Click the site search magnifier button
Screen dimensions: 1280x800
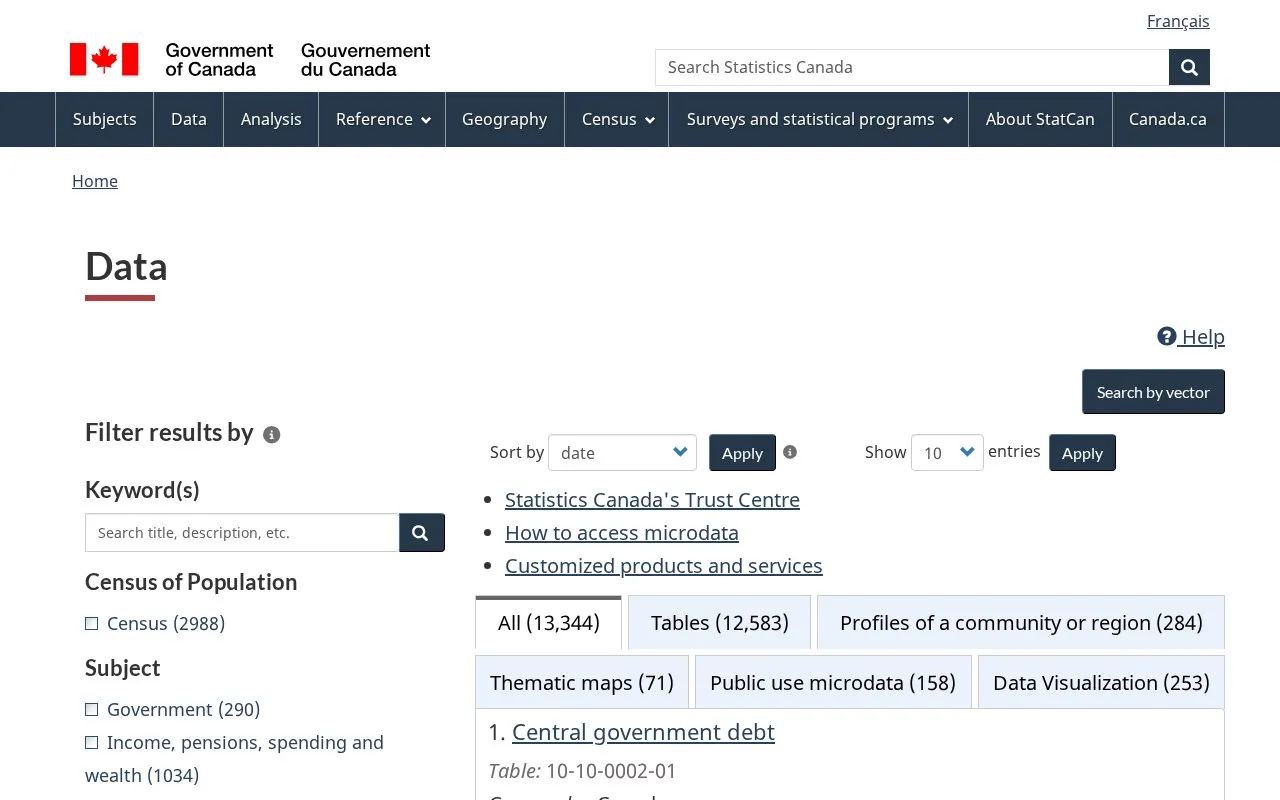pos(1189,67)
